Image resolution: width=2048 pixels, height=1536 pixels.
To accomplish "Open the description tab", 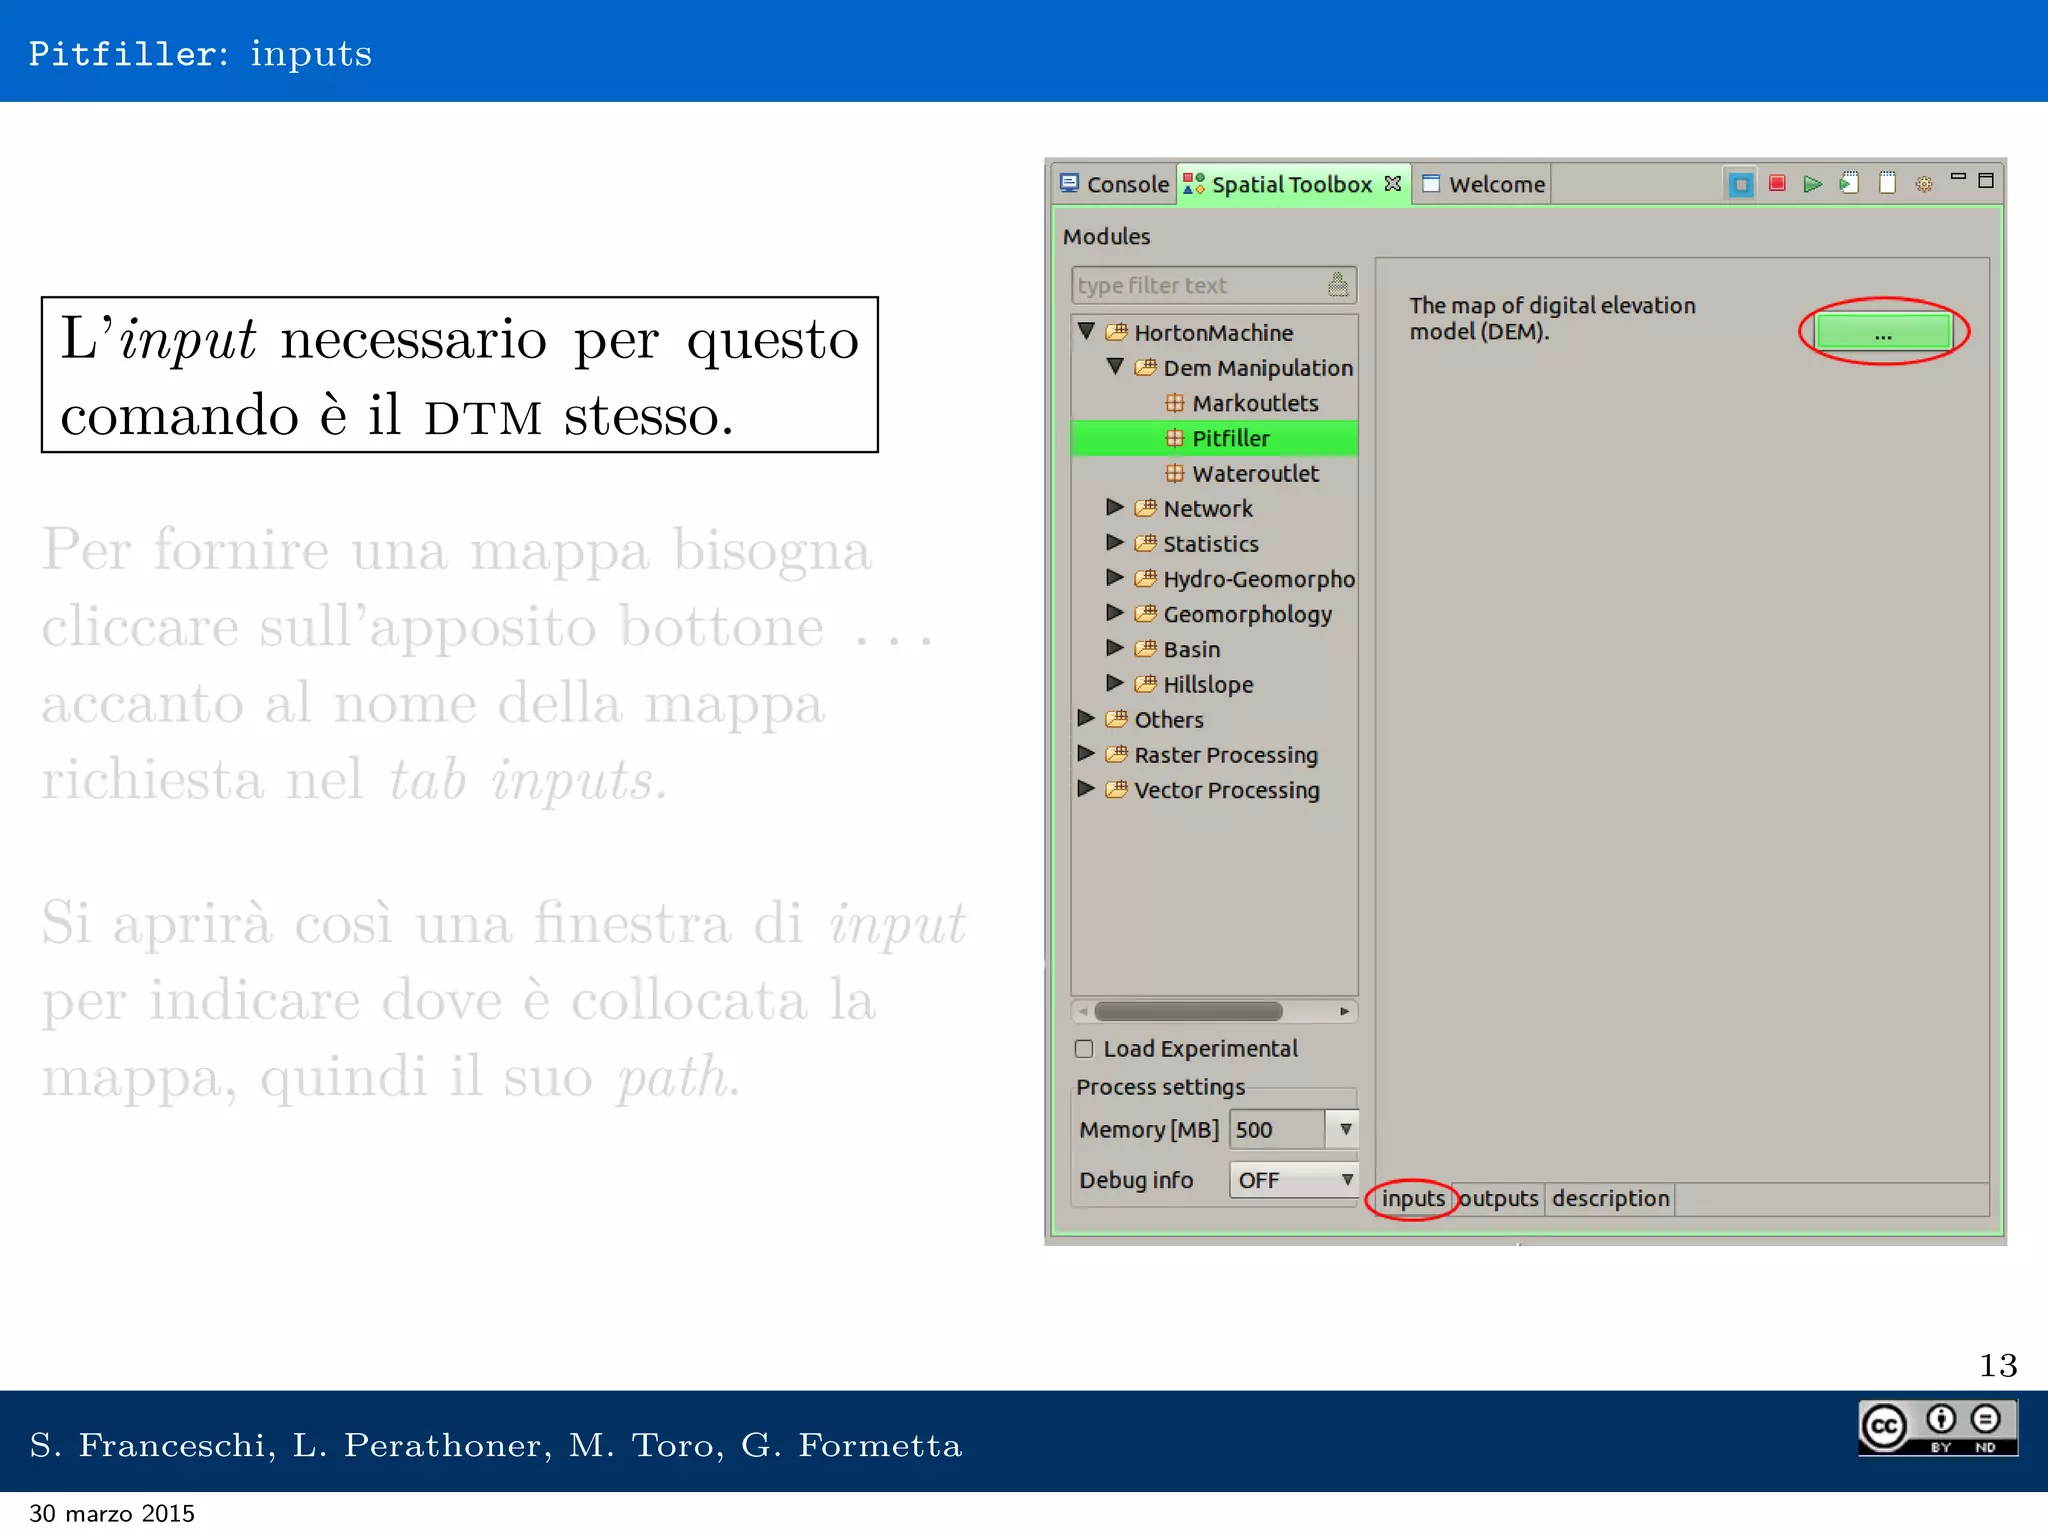I will pyautogui.click(x=1610, y=1198).
